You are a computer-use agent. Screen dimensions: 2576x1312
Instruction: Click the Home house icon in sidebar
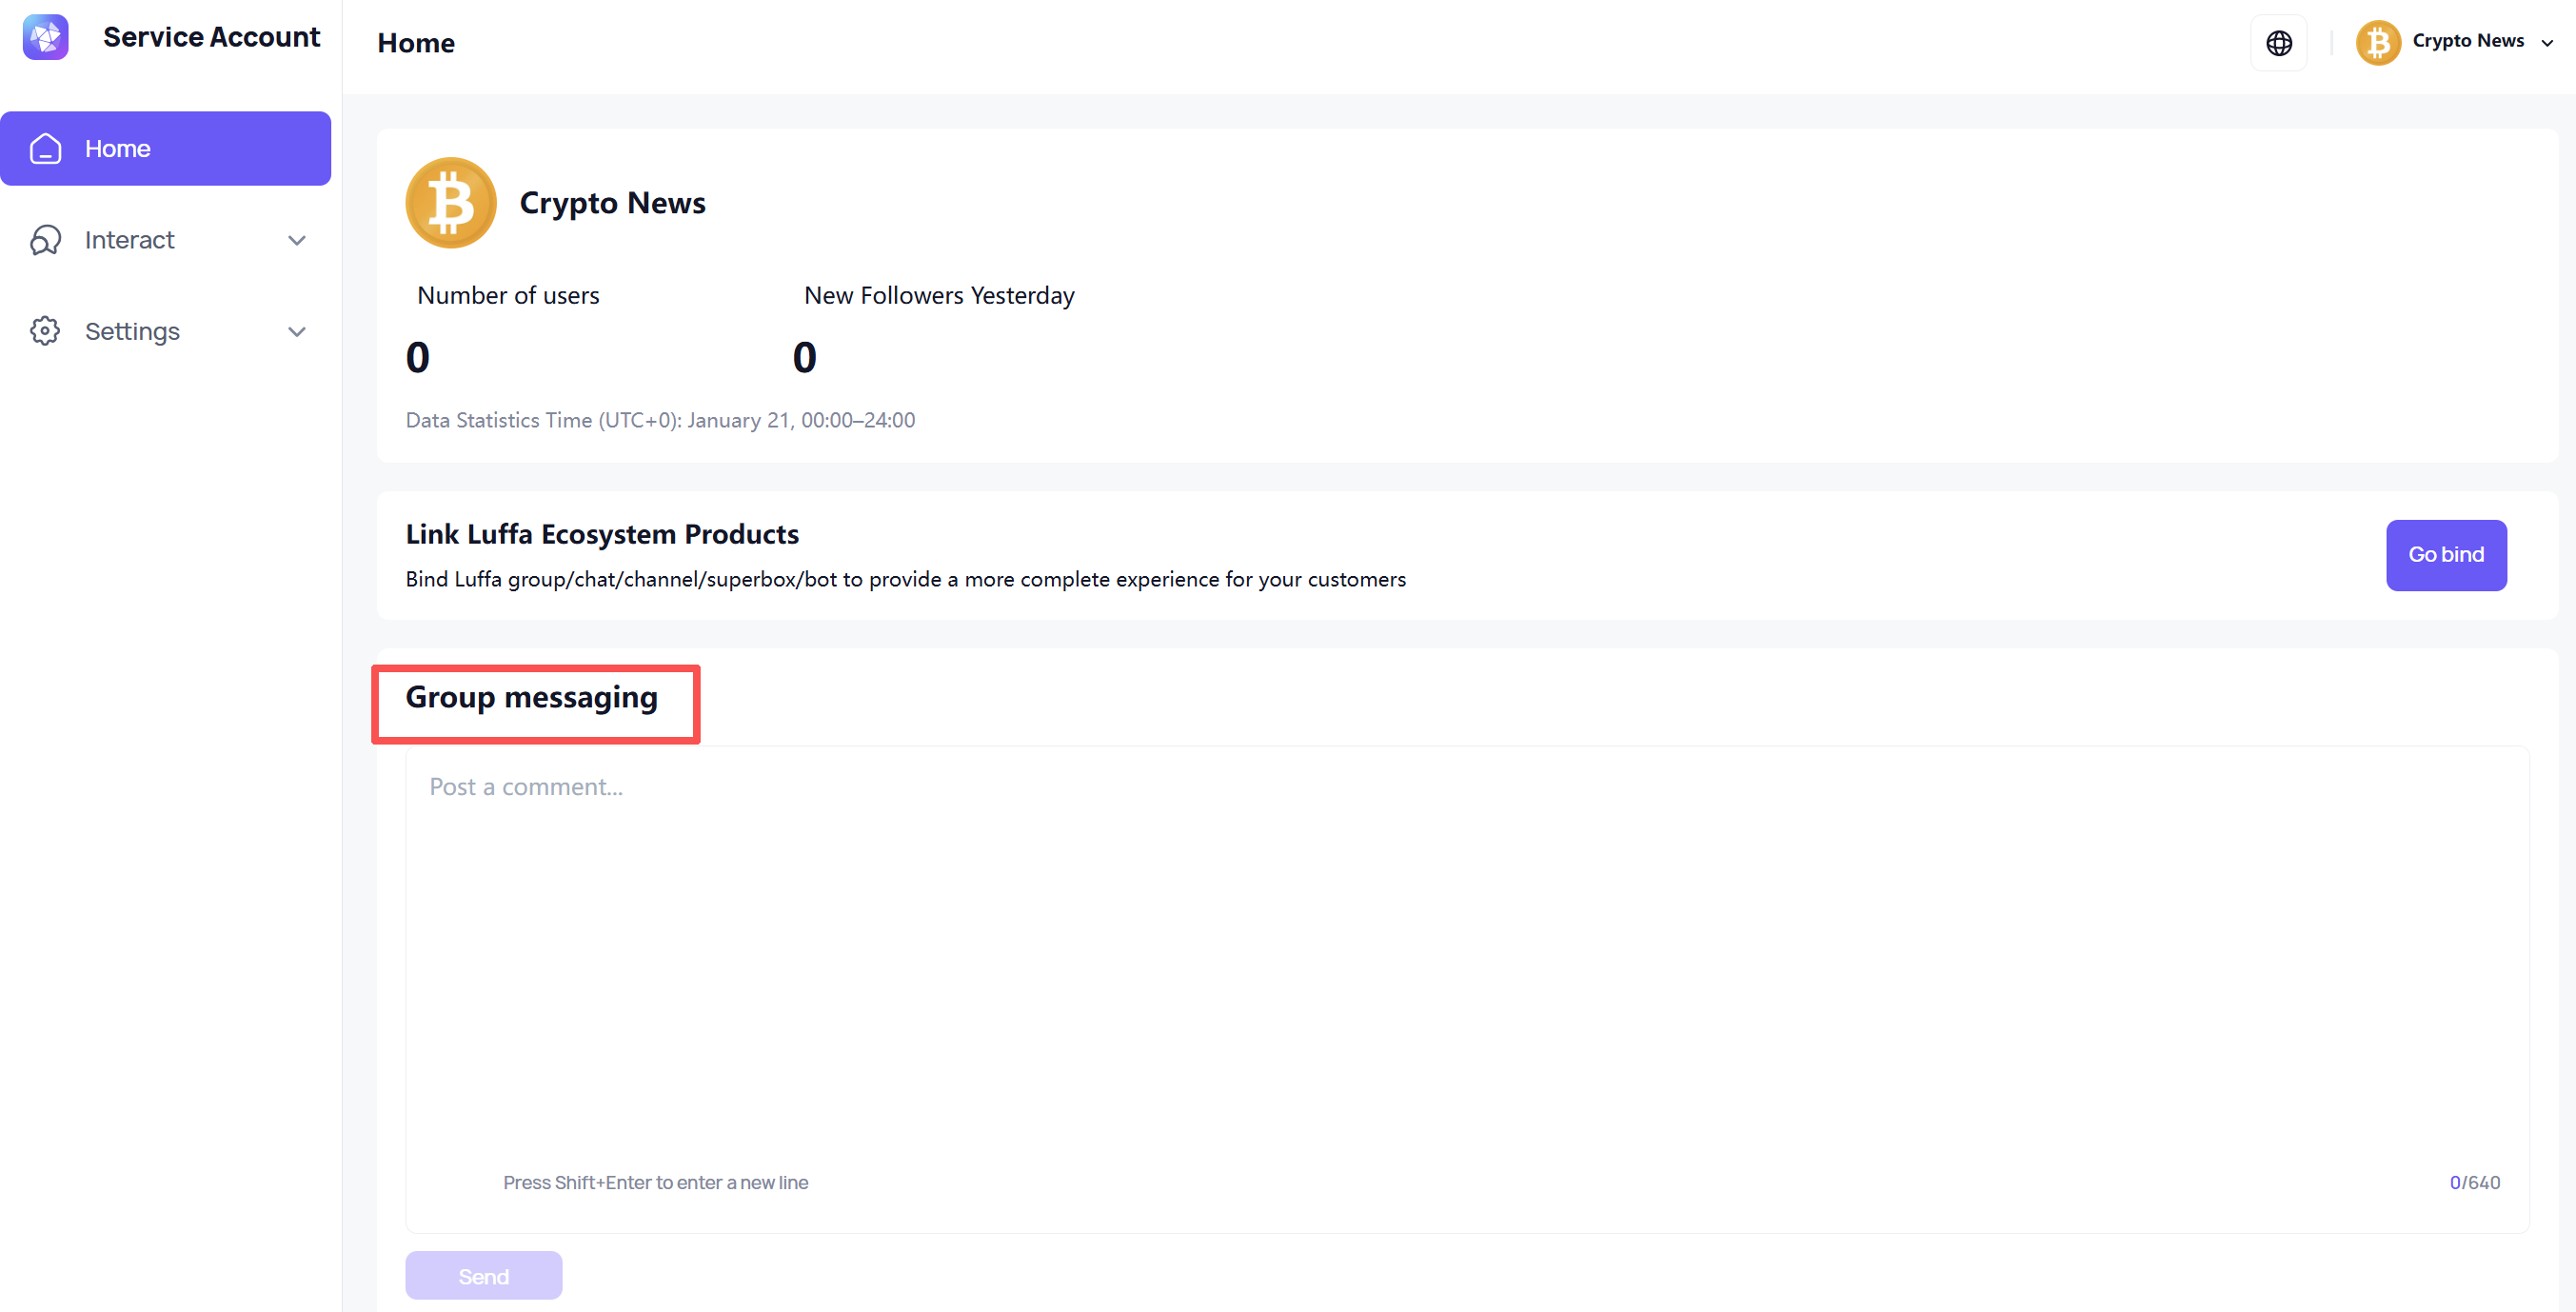click(45, 148)
